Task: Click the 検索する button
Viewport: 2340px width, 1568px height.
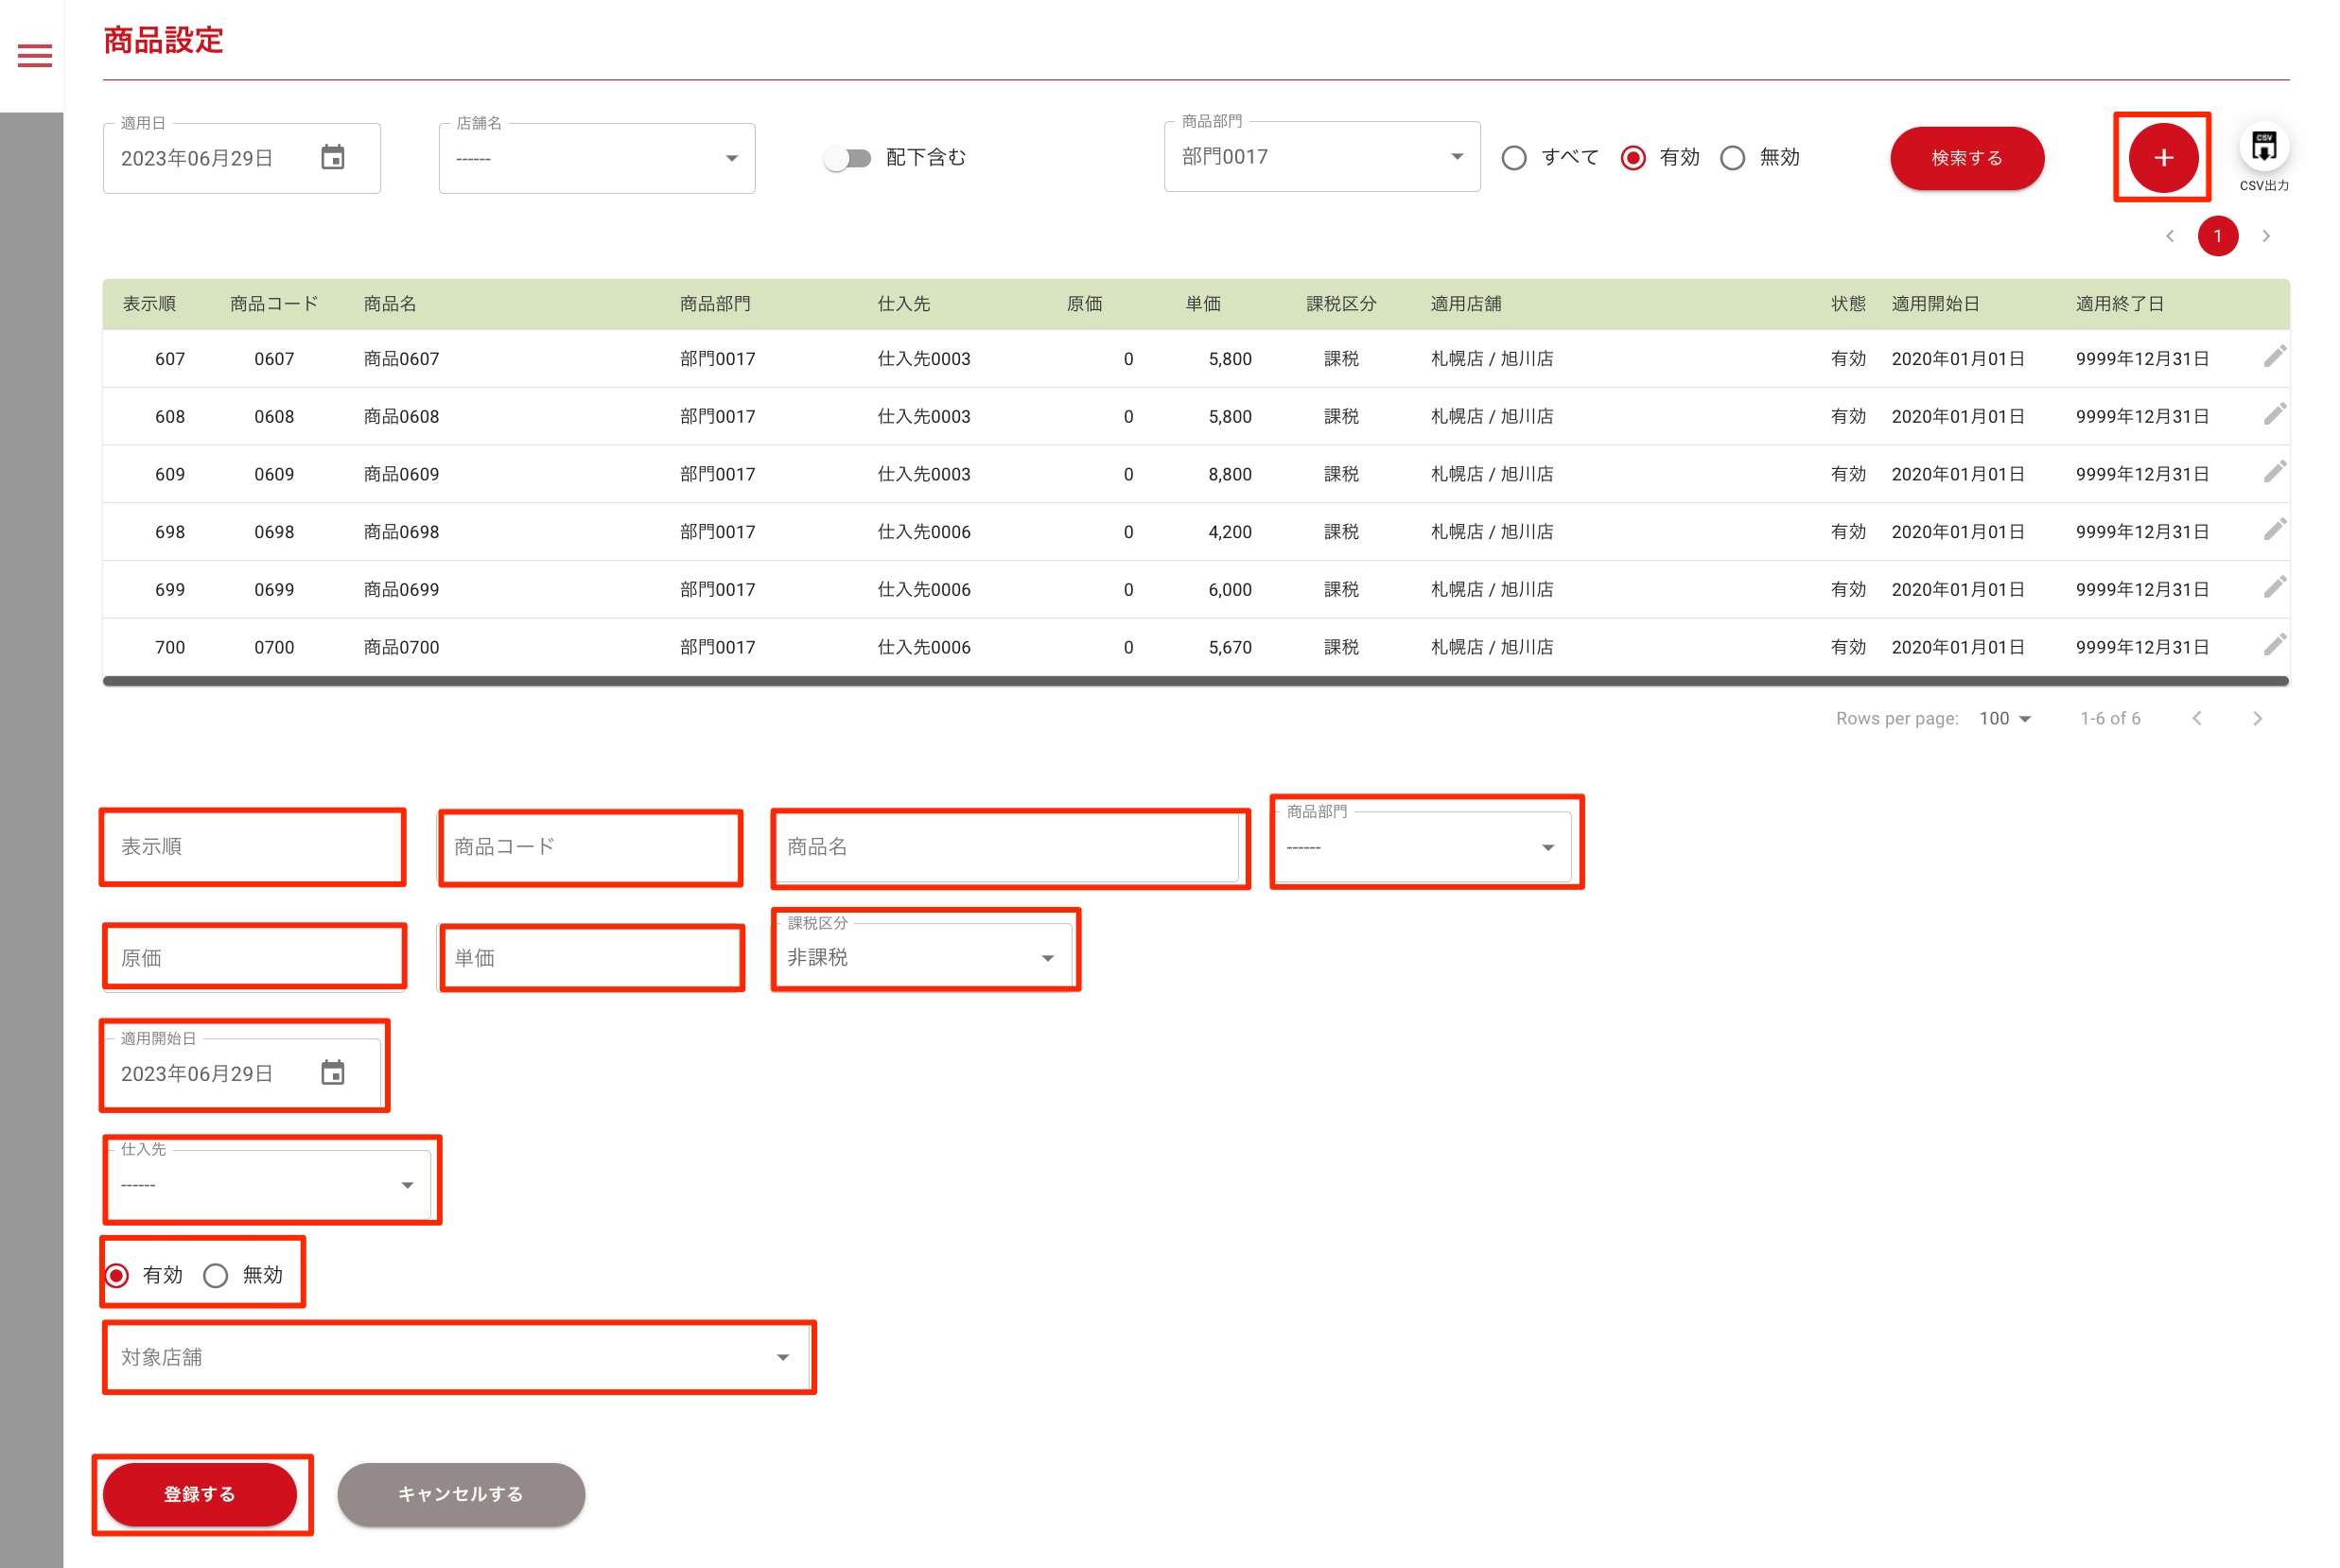Action: pos(1966,158)
